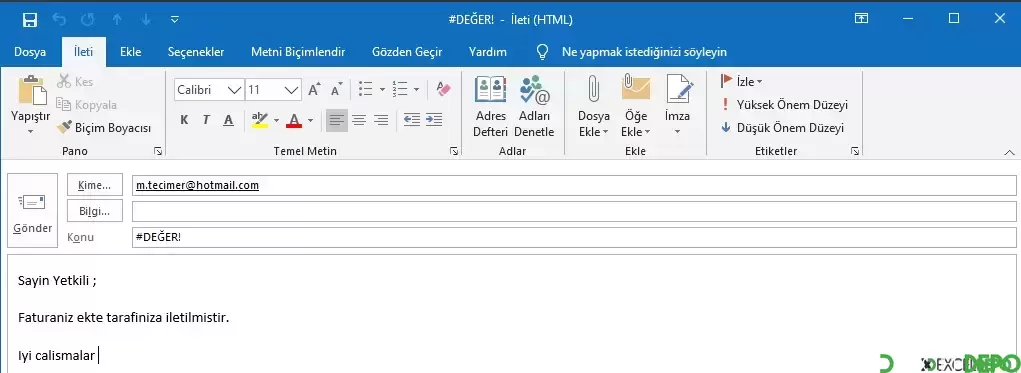Open Metni Biçimlendir tab

(298, 52)
